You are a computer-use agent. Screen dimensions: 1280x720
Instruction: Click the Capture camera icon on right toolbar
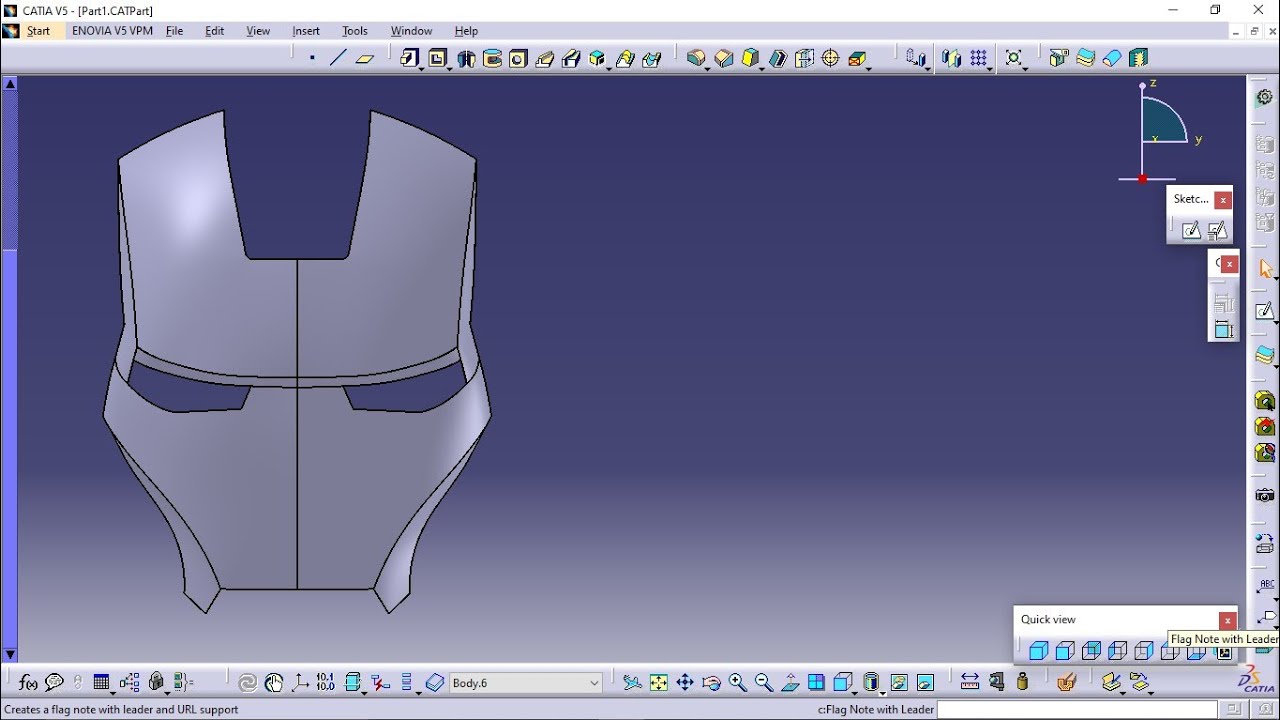[x=1266, y=496]
